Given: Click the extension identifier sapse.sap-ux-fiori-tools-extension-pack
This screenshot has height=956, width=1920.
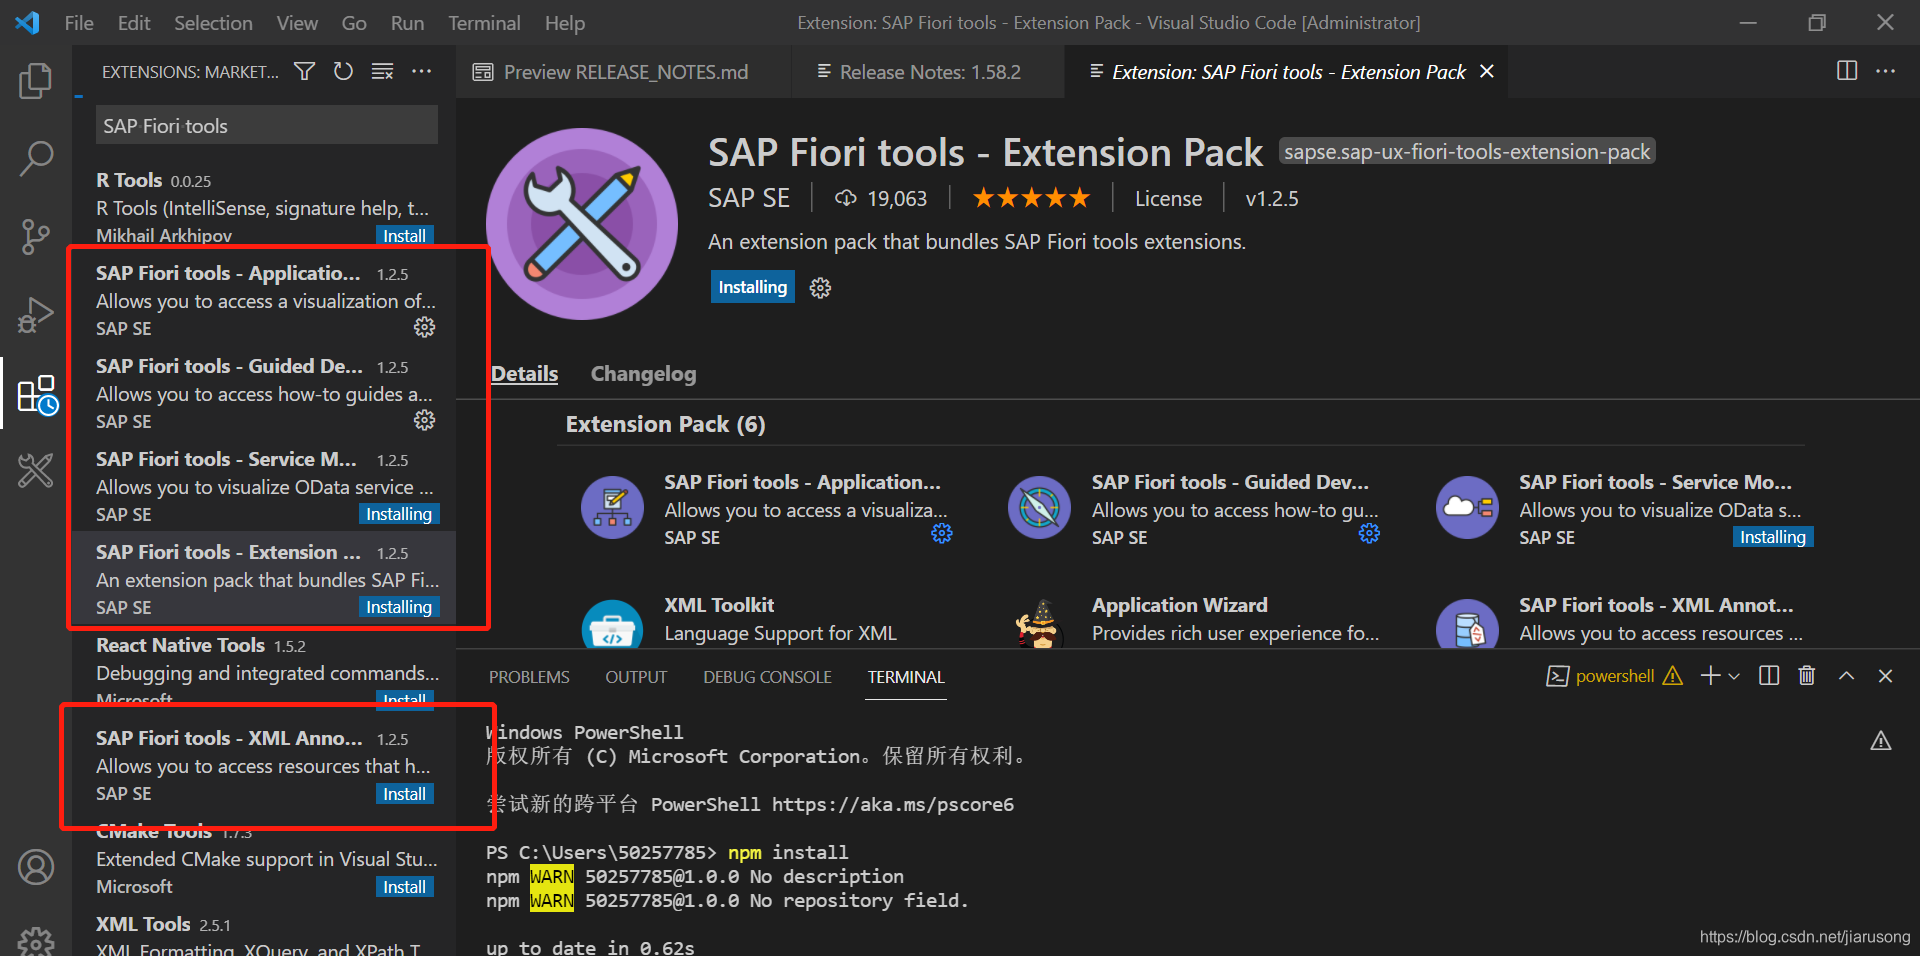Looking at the screenshot, I should (1467, 152).
